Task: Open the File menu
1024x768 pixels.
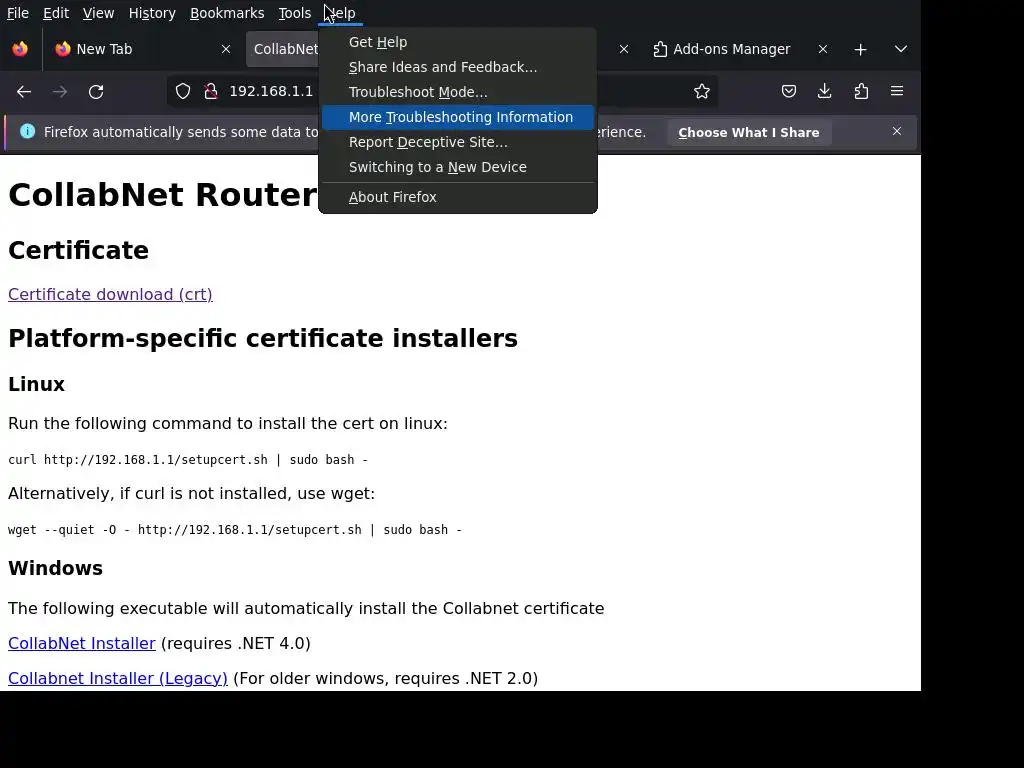Action: click(x=18, y=13)
